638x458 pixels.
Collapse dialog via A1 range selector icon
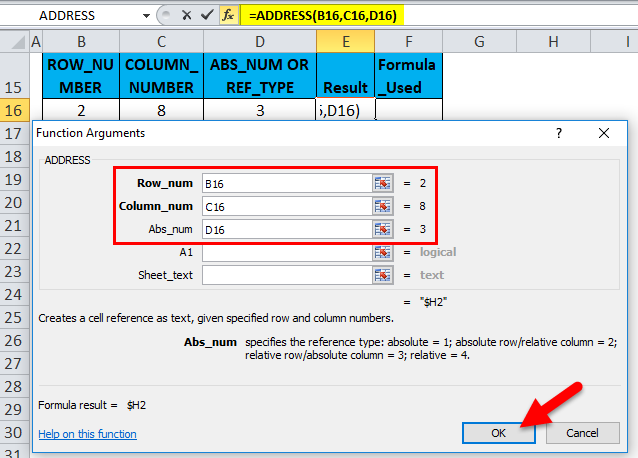point(382,252)
